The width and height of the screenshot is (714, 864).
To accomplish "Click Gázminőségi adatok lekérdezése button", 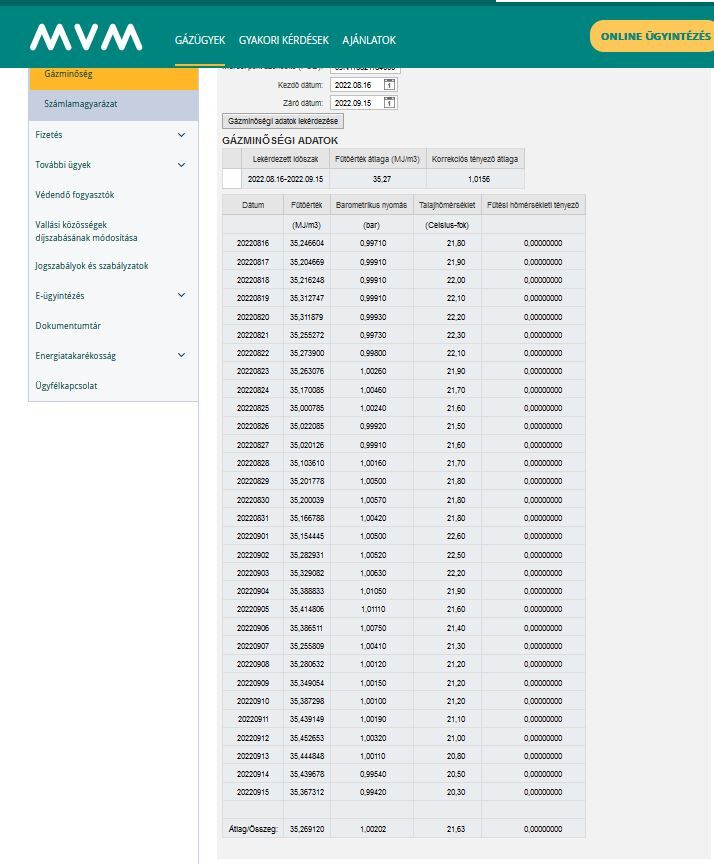I will point(283,121).
